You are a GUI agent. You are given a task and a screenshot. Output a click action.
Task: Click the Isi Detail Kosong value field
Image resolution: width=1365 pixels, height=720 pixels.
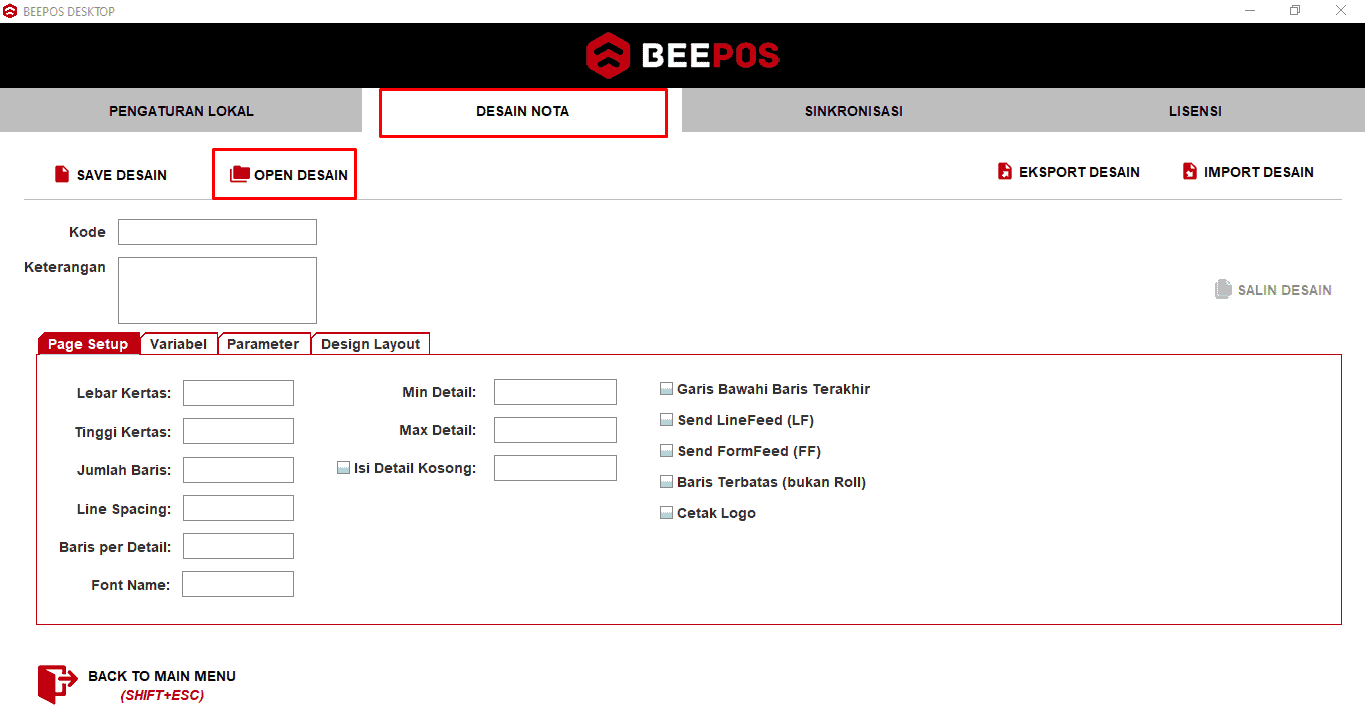point(555,468)
